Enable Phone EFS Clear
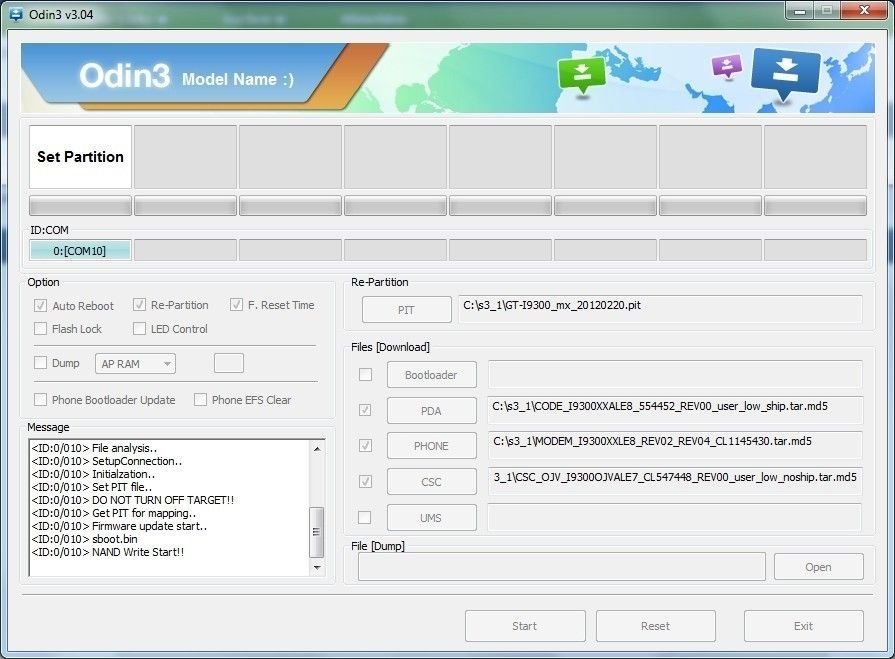The height and width of the screenshot is (659, 895). coord(200,399)
